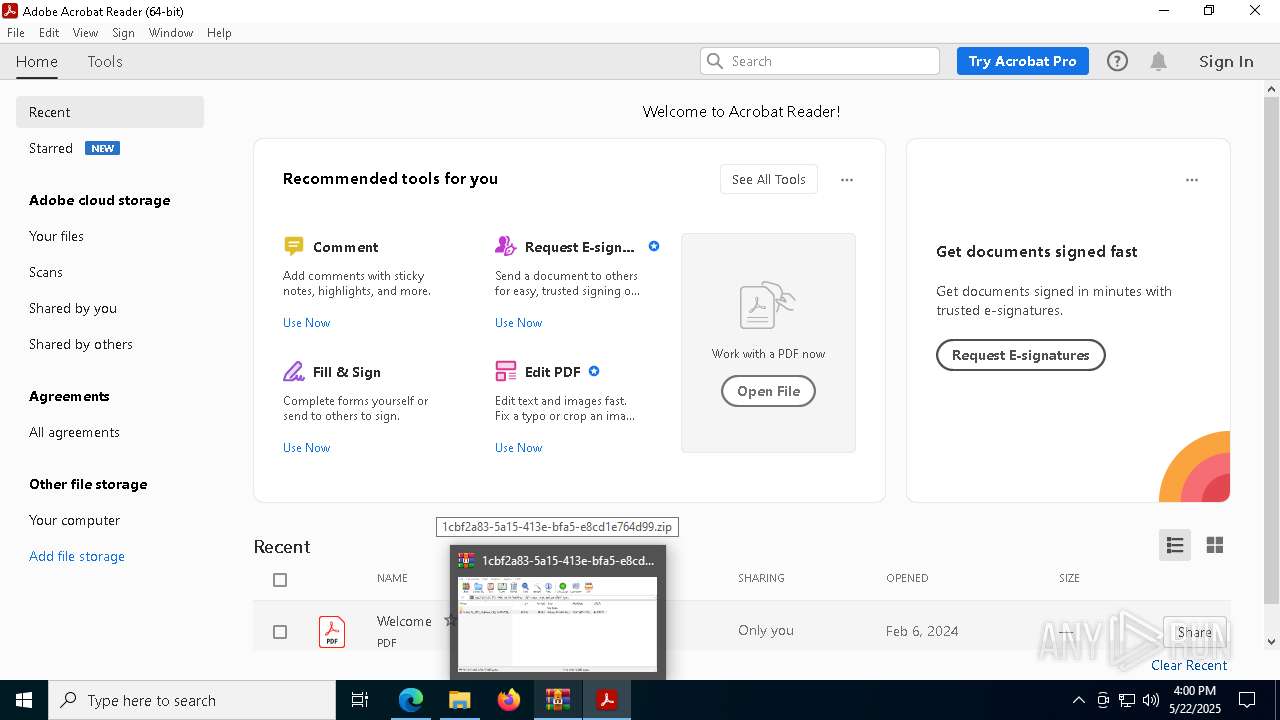The height and width of the screenshot is (720, 1280).
Task: Open the View menu
Action: tap(85, 33)
